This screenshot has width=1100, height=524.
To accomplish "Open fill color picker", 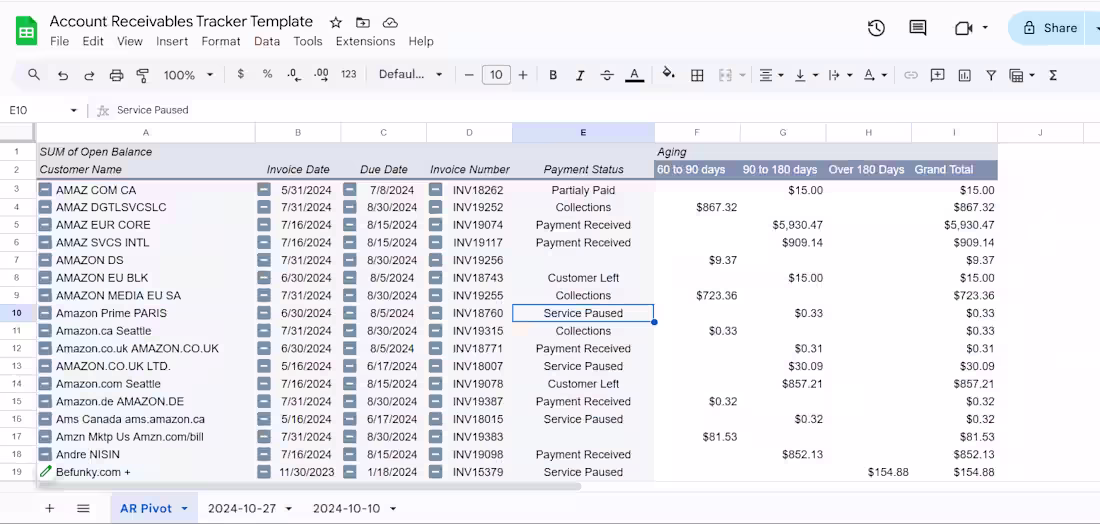I will [669, 74].
